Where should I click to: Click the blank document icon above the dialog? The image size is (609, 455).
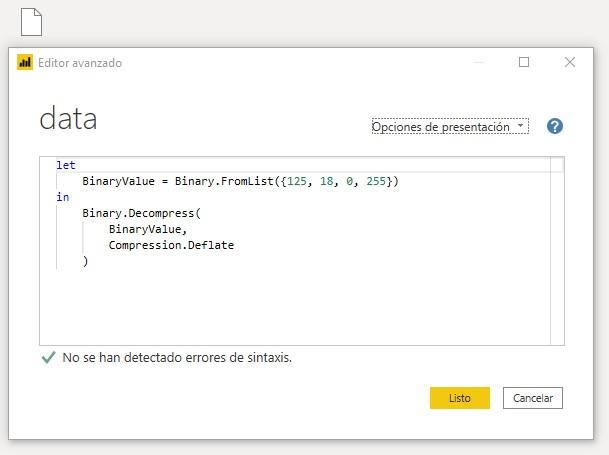coord(32,21)
